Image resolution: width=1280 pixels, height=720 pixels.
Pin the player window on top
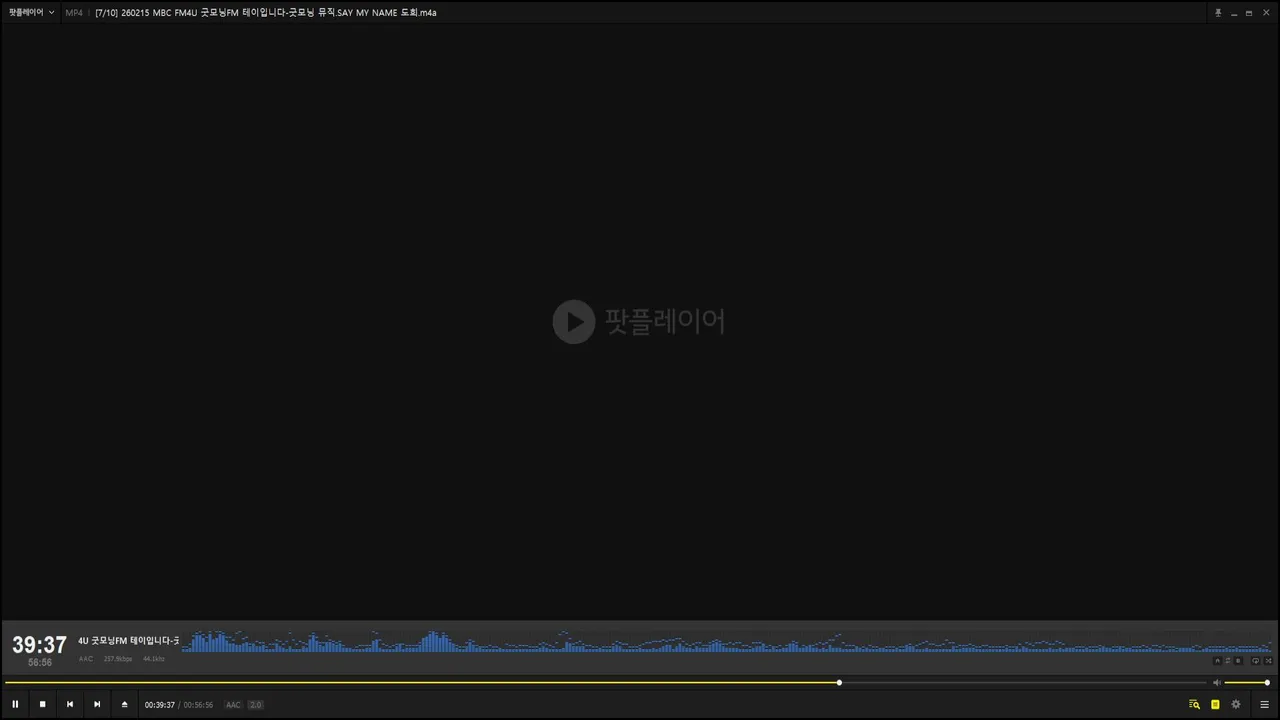pyautogui.click(x=1218, y=13)
